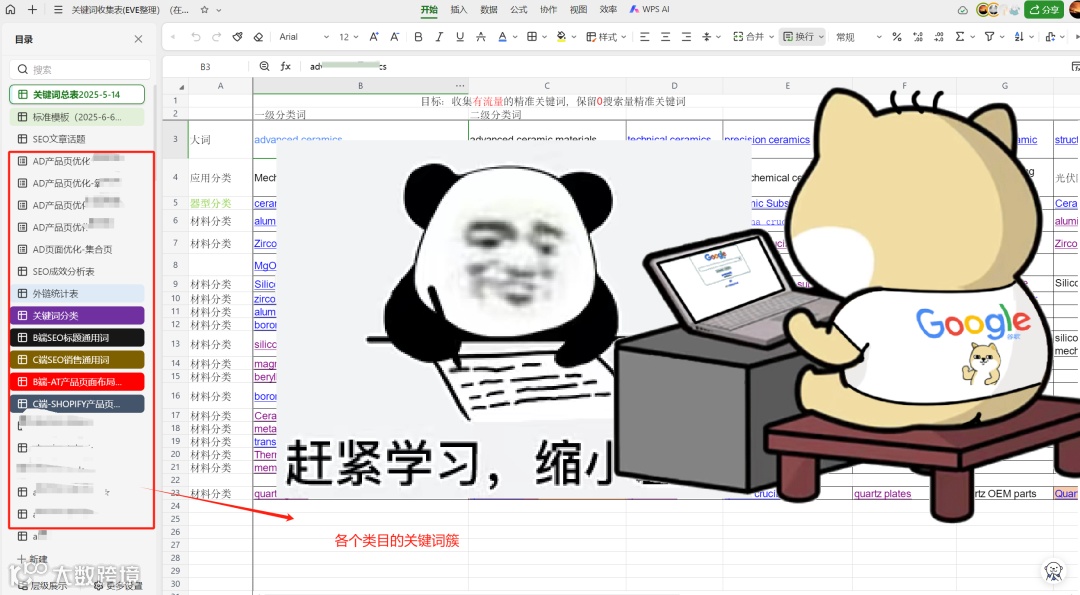Open the SEO成效分析表 sheet
Image resolution: width=1080 pixels, height=595 pixels.
point(77,271)
